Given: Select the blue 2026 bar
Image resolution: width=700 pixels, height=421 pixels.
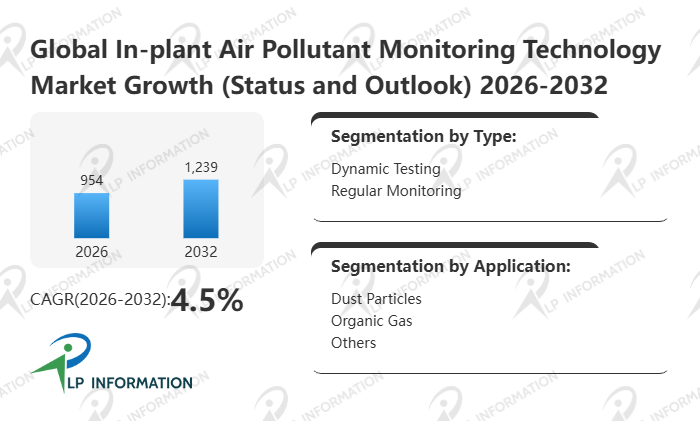Looking at the screenshot, I should pyautogui.click(x=91, y=215).
